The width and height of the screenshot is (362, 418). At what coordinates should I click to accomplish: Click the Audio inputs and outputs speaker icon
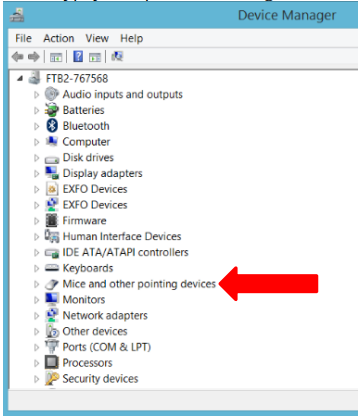click(x=52, y=94)
